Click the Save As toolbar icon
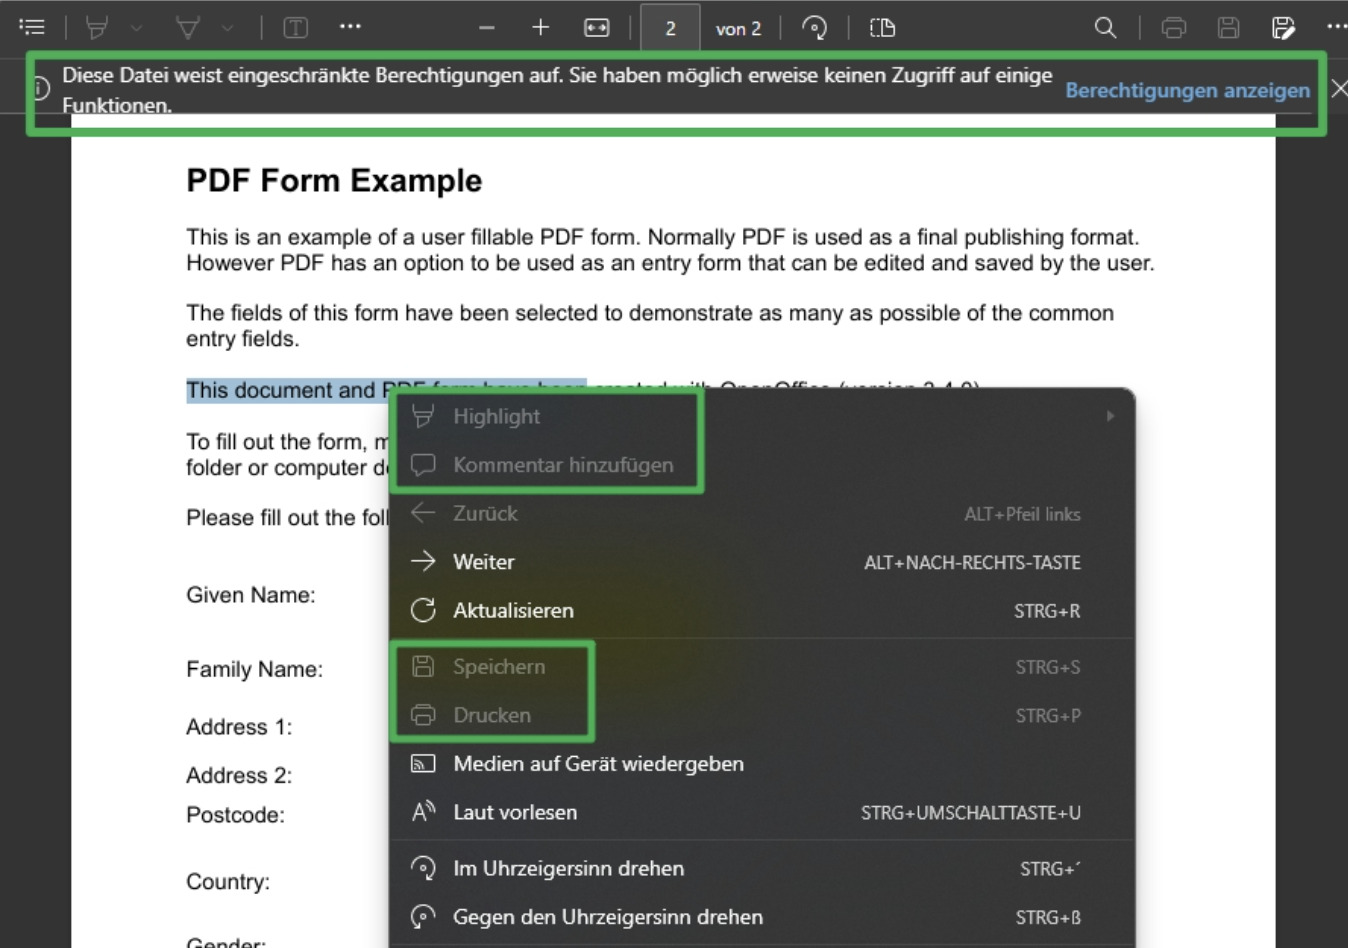 click(x=1283, y=28)
